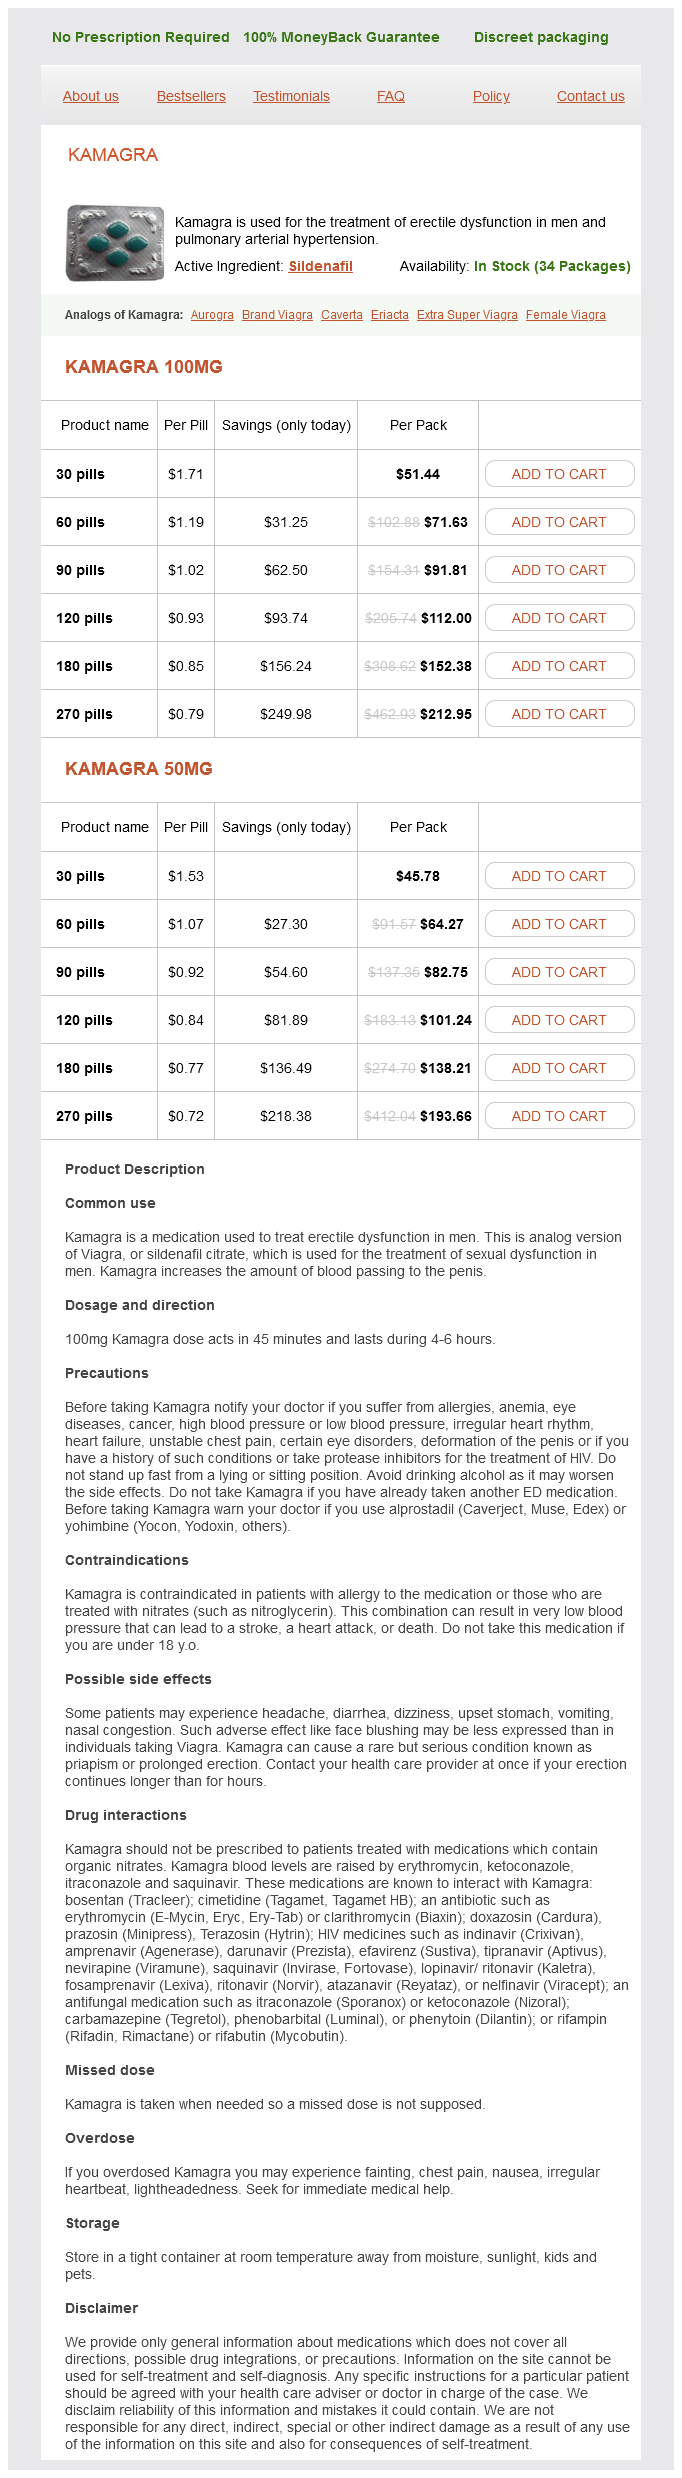
Task: Follow the Sildenafil active ingredient link
Action: click(x=320, y=266)
